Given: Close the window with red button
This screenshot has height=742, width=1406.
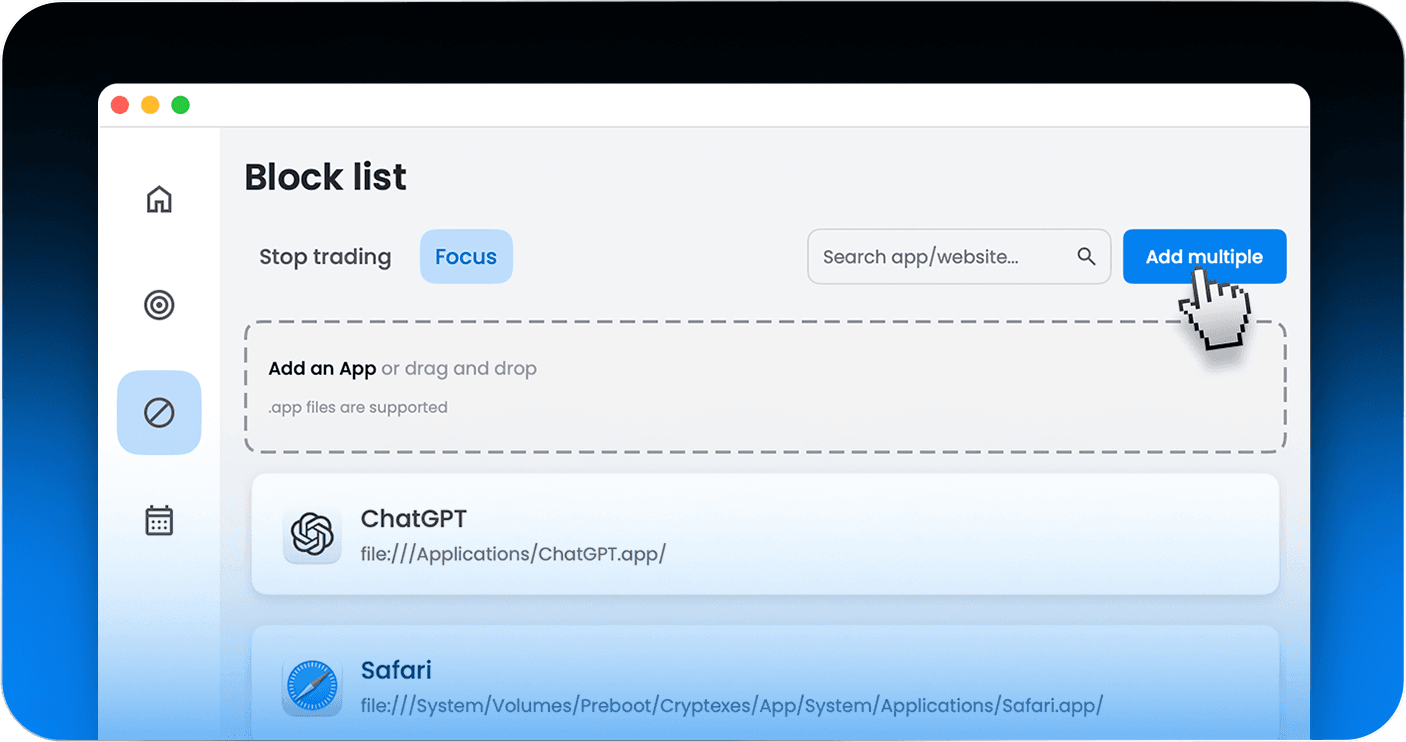Looking at the screenshot, I should coord(120,105).
